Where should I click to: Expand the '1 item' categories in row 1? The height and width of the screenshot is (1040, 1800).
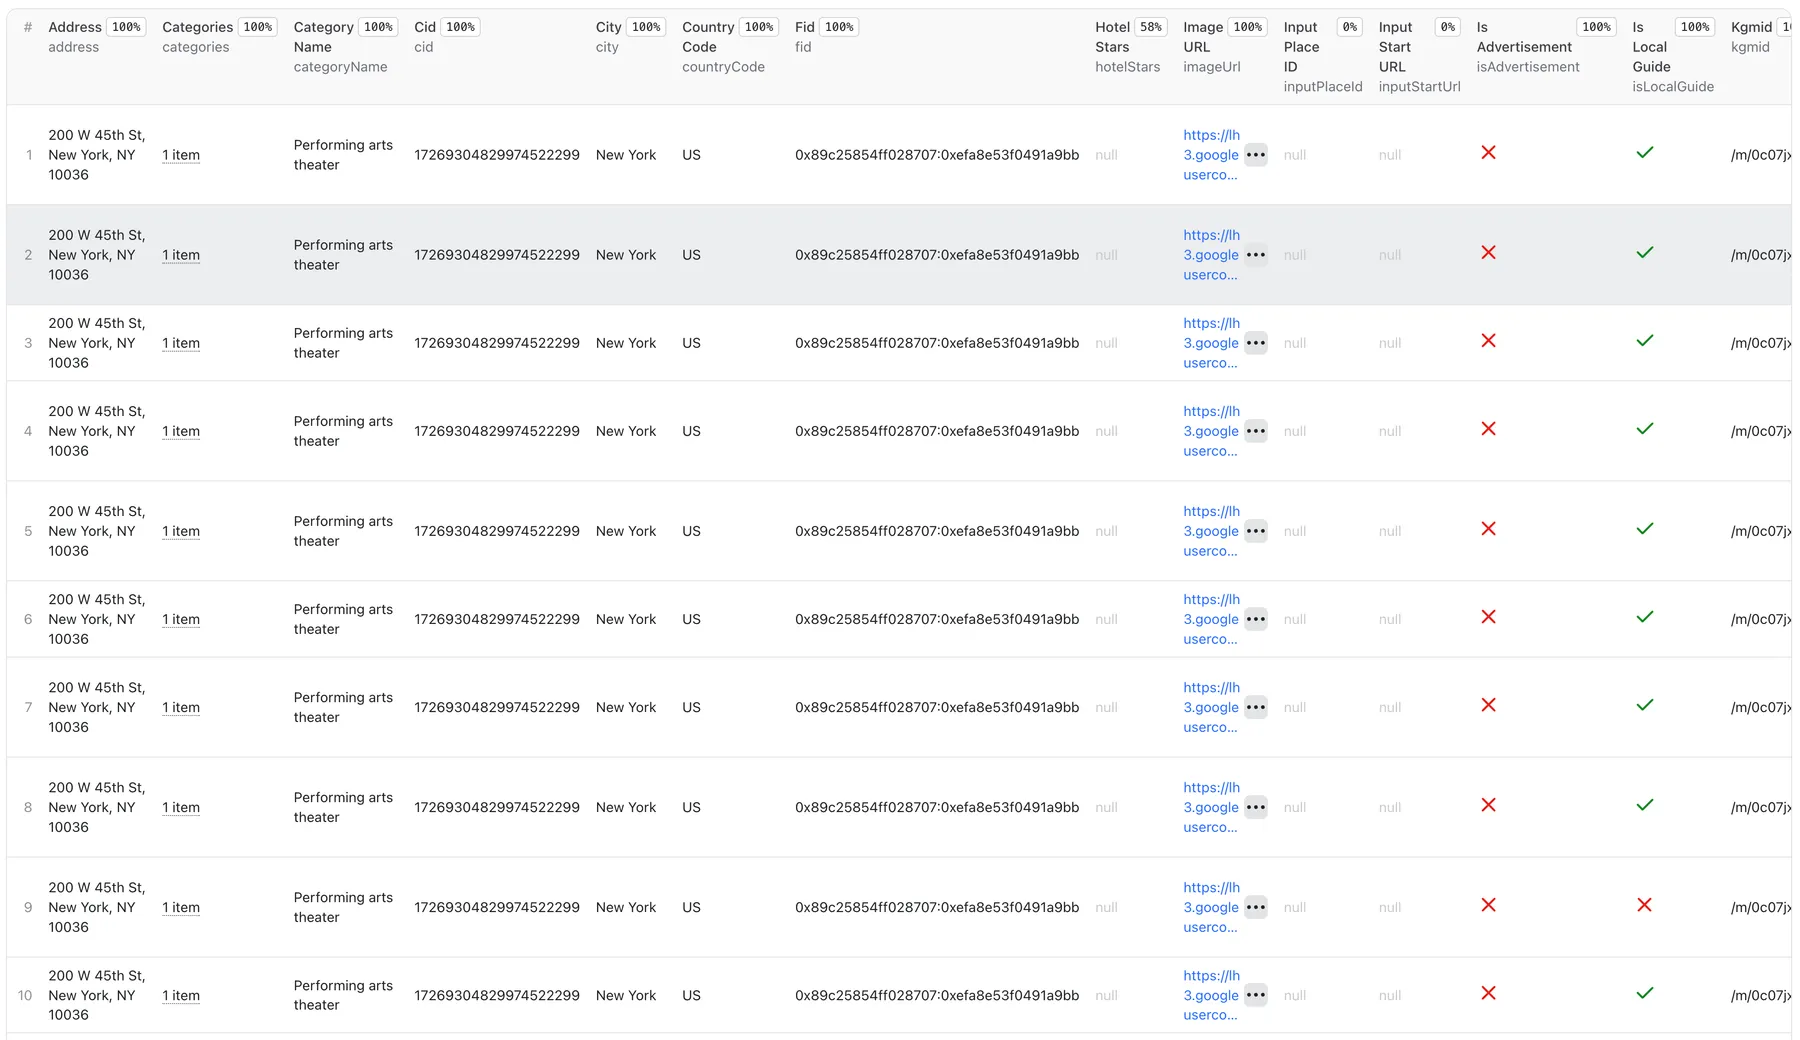tap(181, 155)
